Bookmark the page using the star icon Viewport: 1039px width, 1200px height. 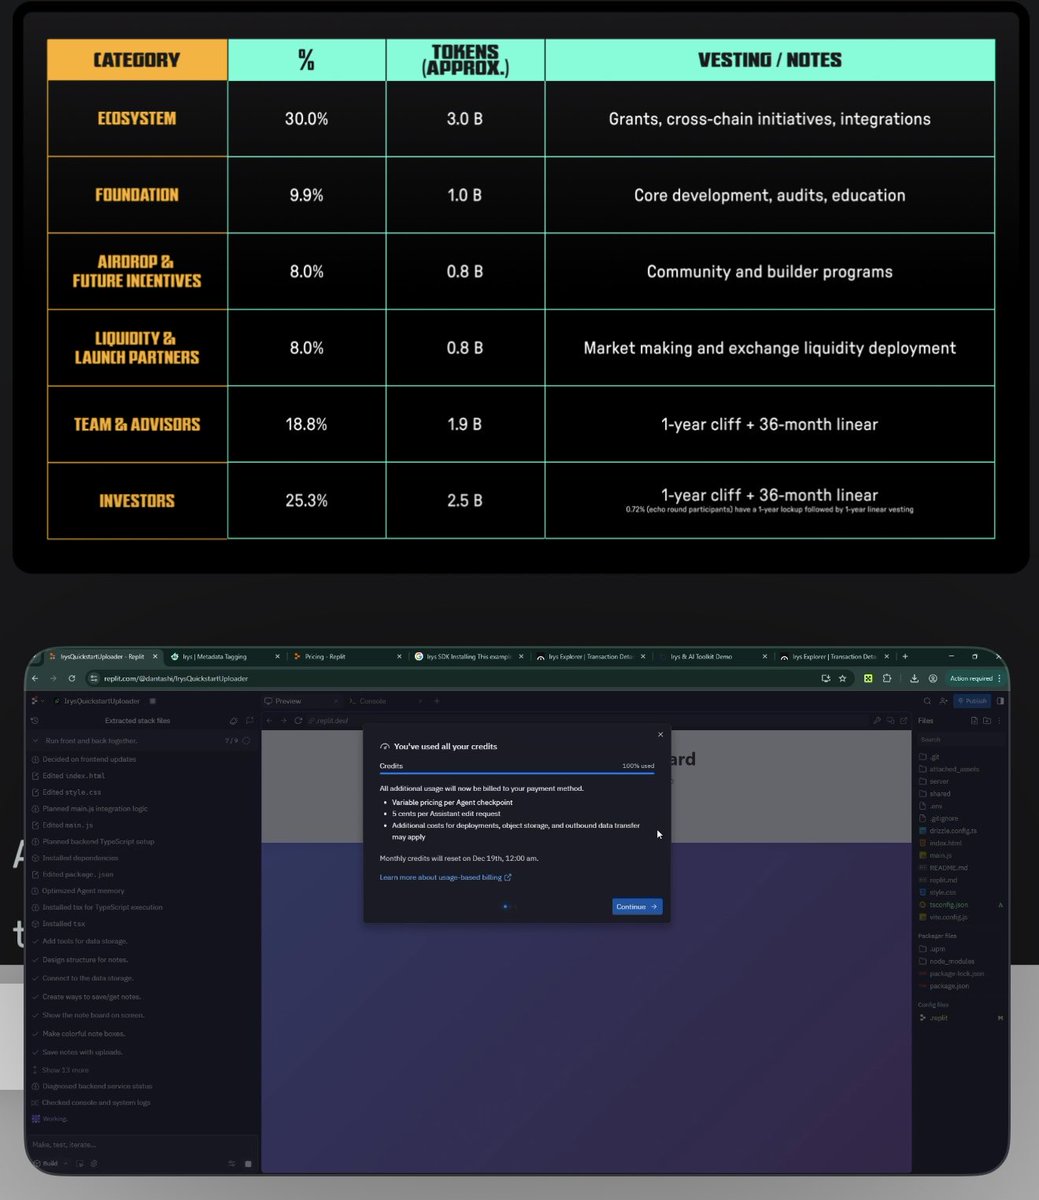click(x=843, y=678)
